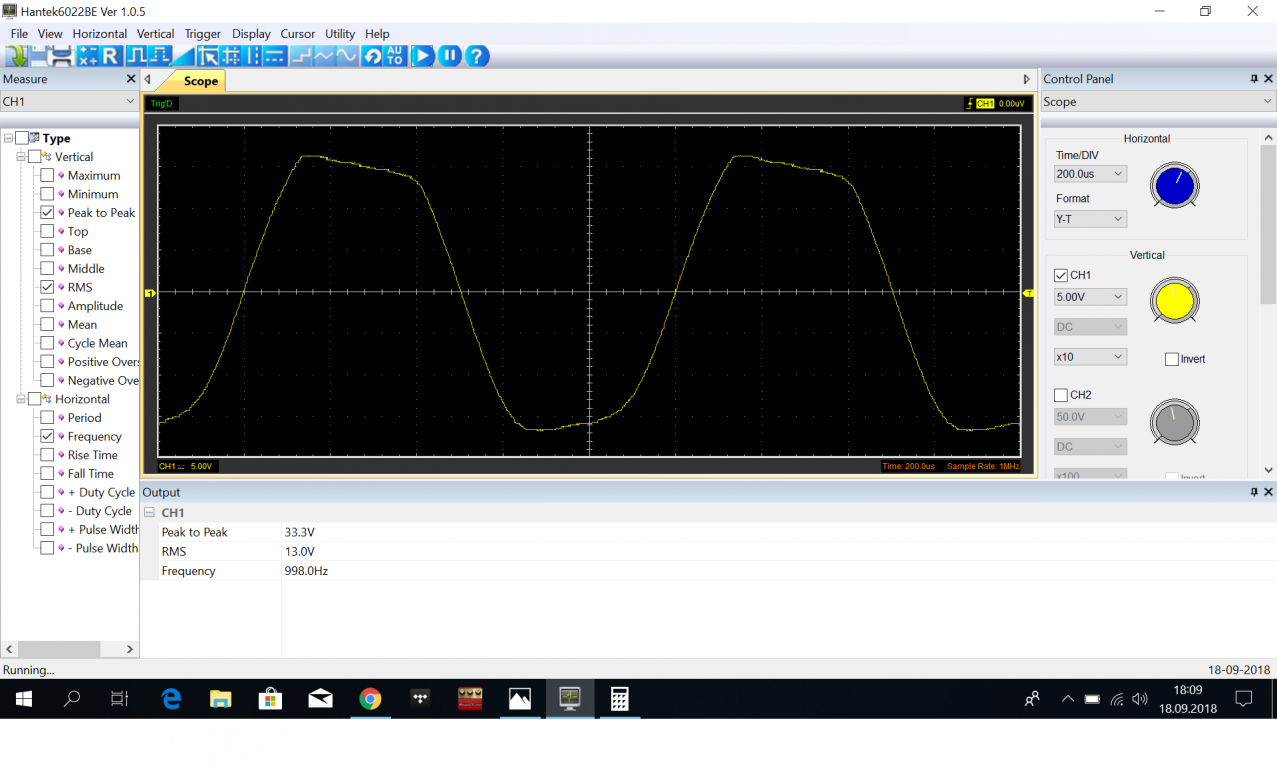
Task: Select the horizontal cursors toolbar icon
Action: (275, 56)
